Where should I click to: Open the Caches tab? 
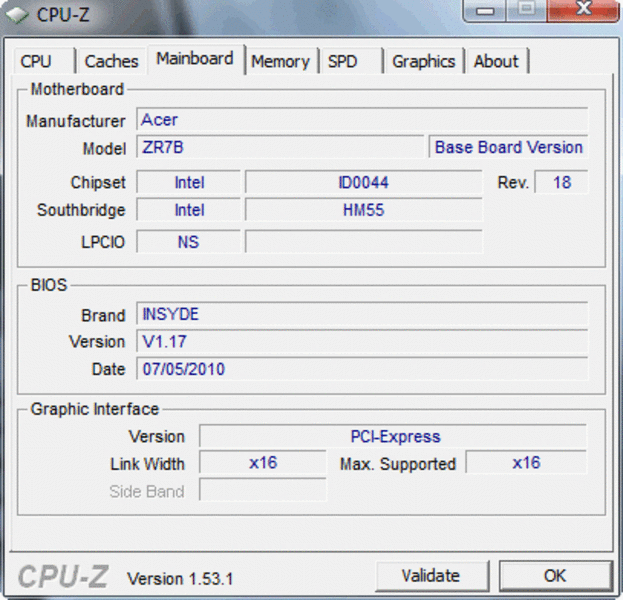click(x=111, y=61)
